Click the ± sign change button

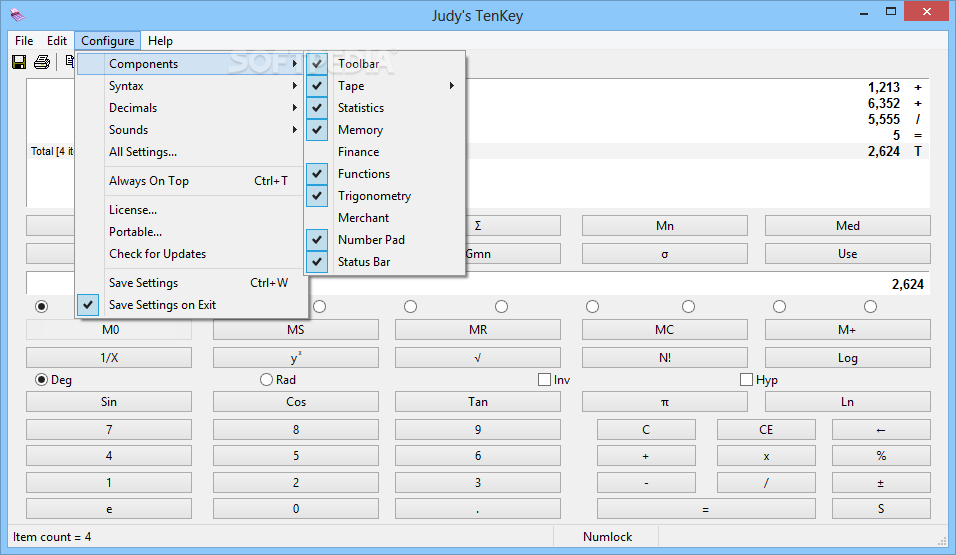point(881,482)
